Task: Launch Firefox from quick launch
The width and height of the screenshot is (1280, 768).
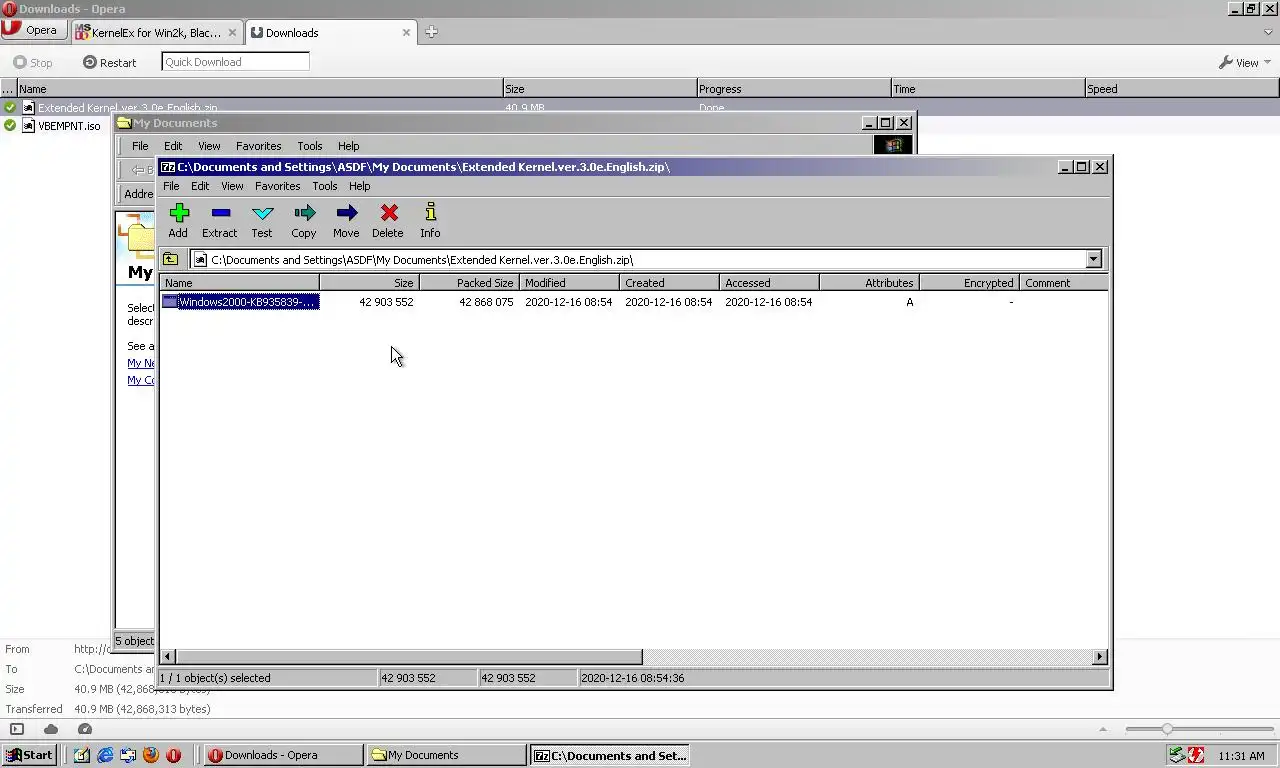Action: pos(151,755)
